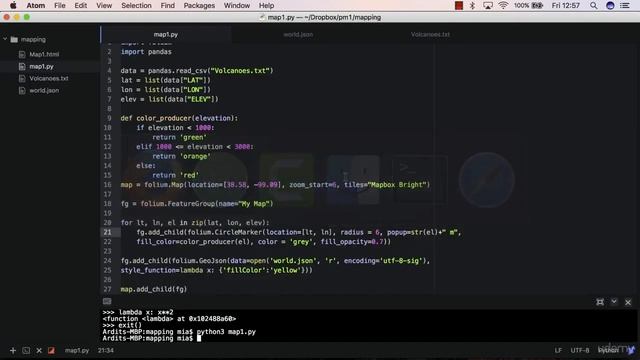Click line number 16 in the gutter
The width and height of the screenshot is (640, 360).
107,185
